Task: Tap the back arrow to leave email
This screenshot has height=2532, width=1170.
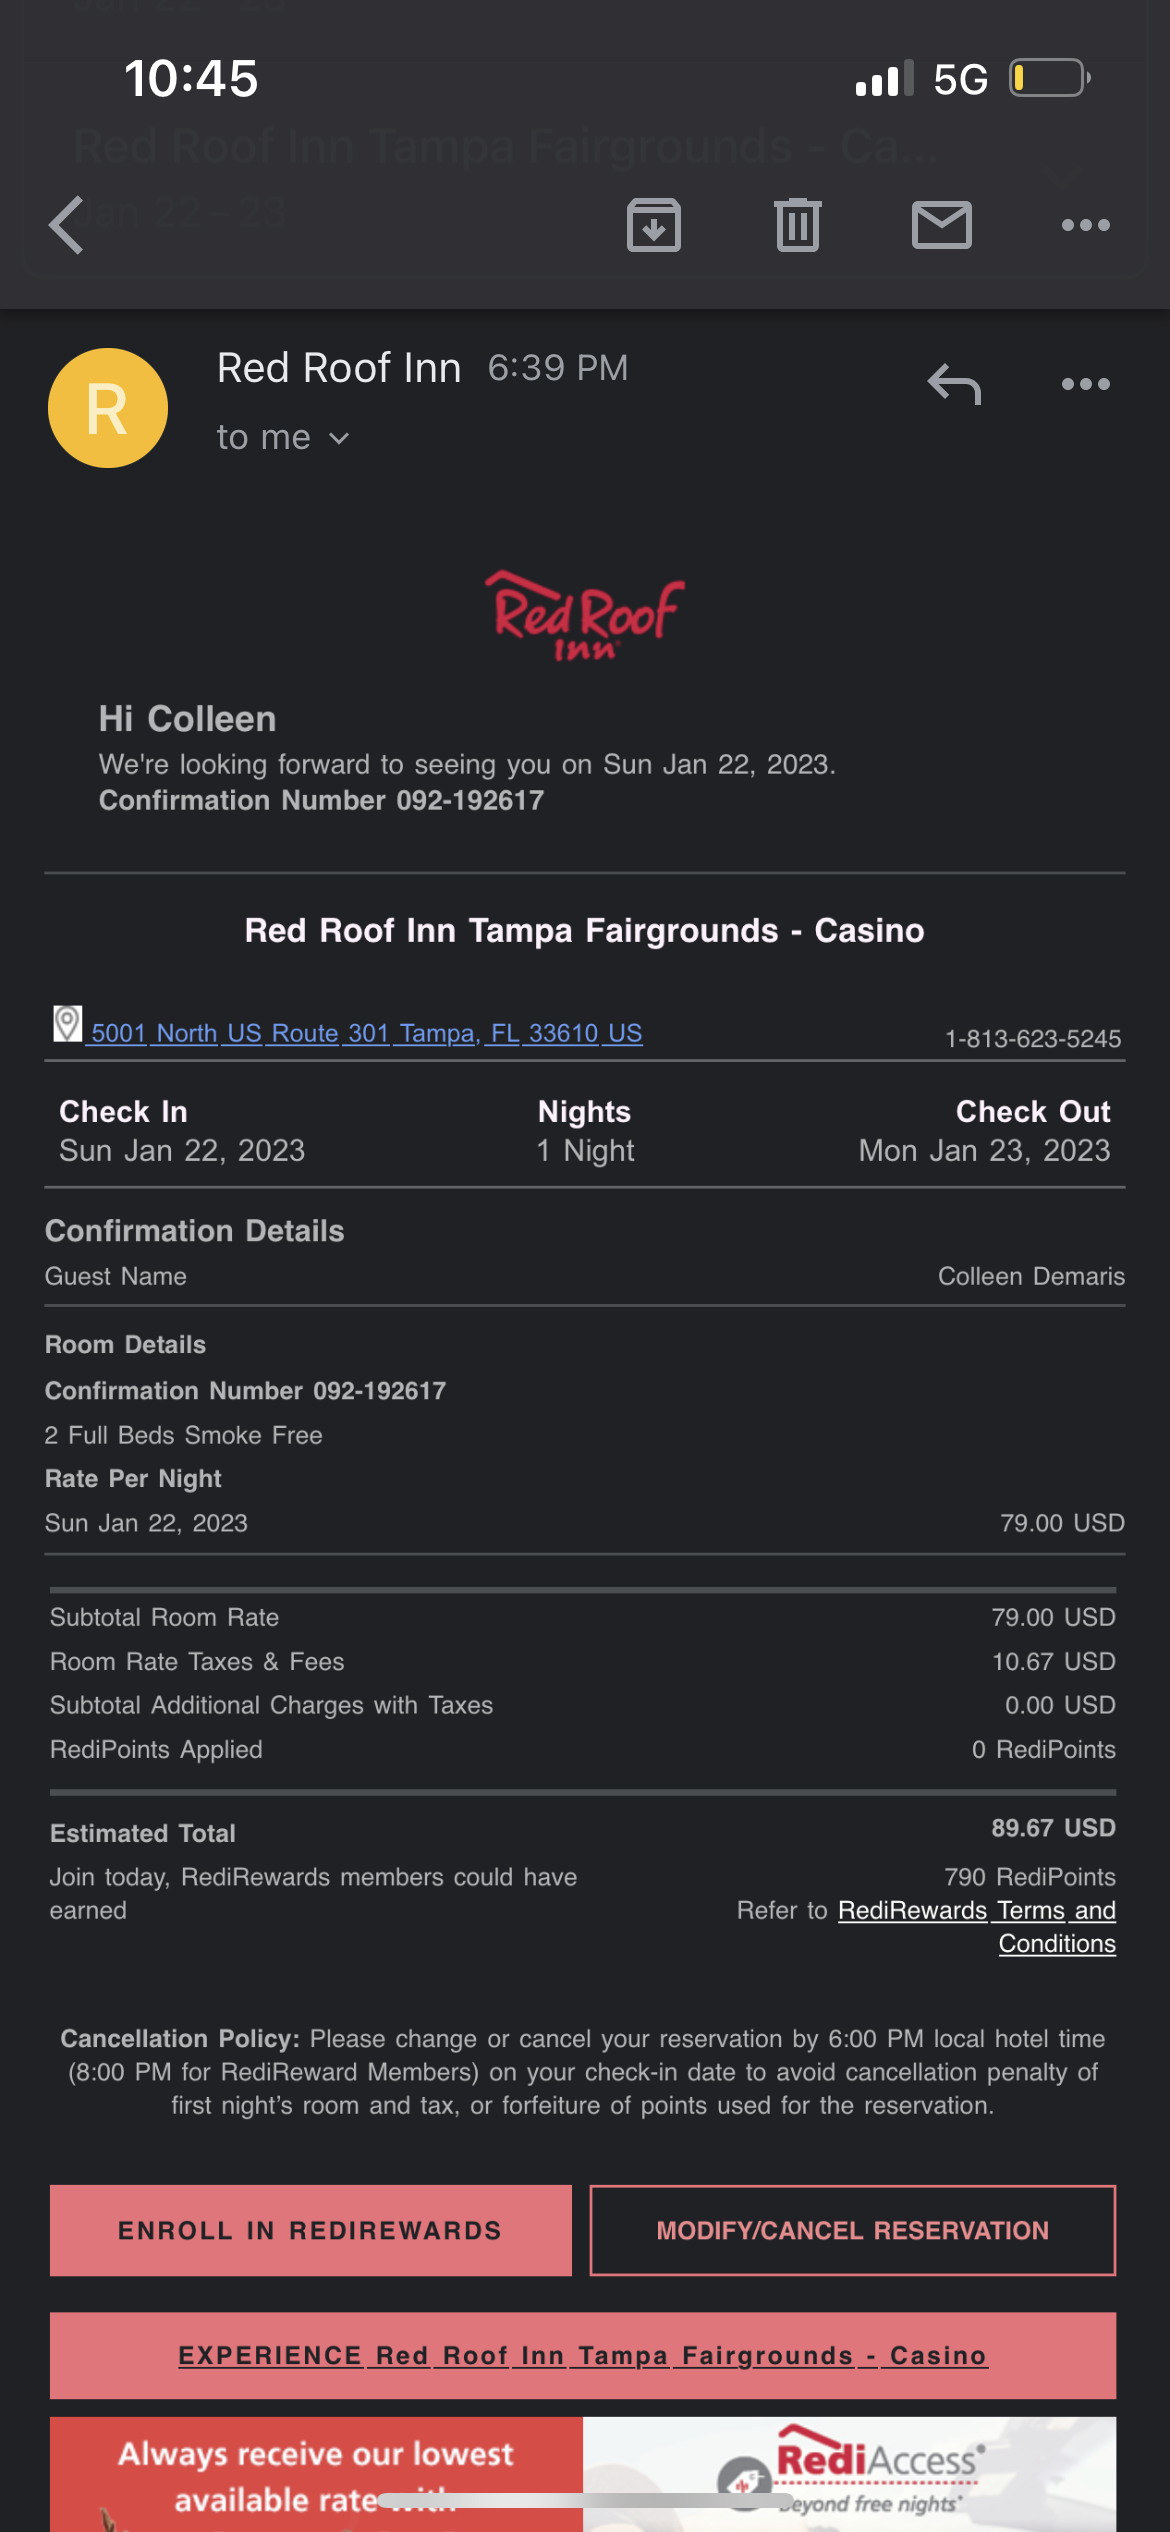Action: coord(68,225)
